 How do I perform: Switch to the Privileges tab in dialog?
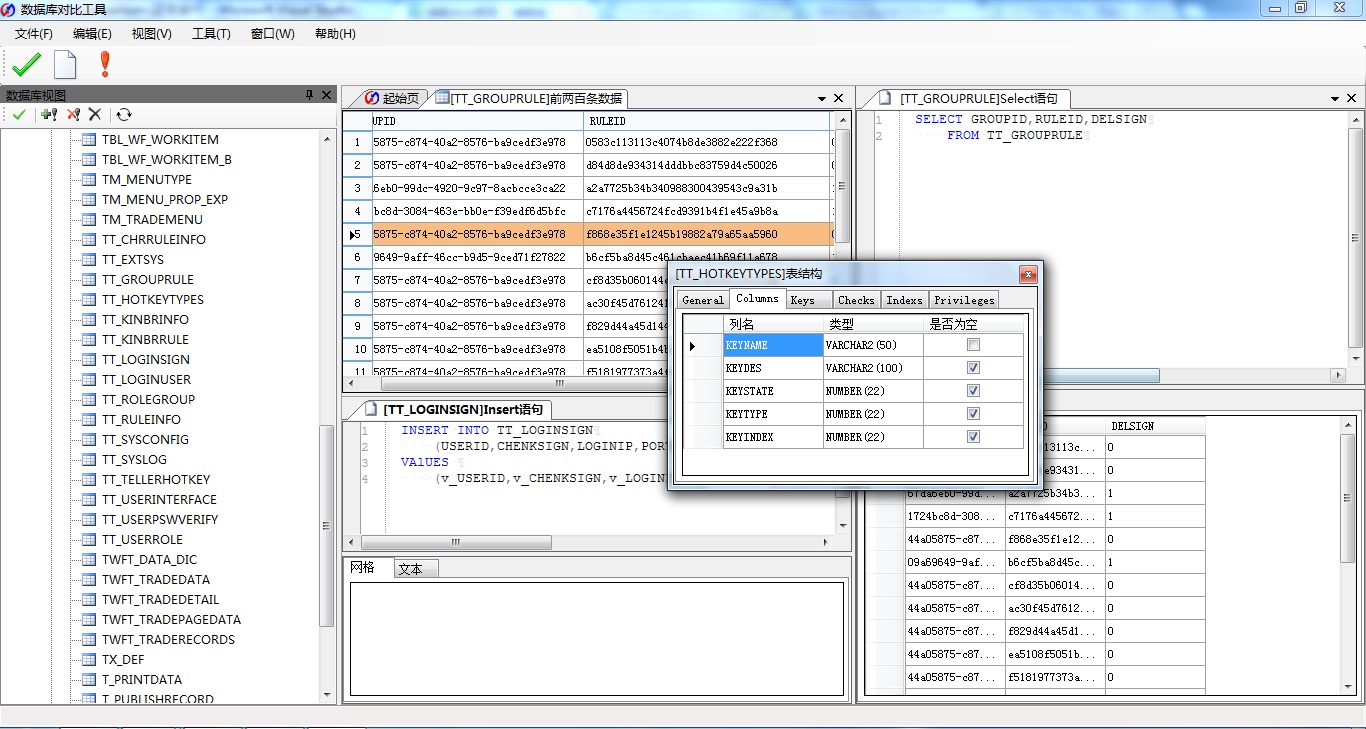pyautogui.click(x=964, y=300)
